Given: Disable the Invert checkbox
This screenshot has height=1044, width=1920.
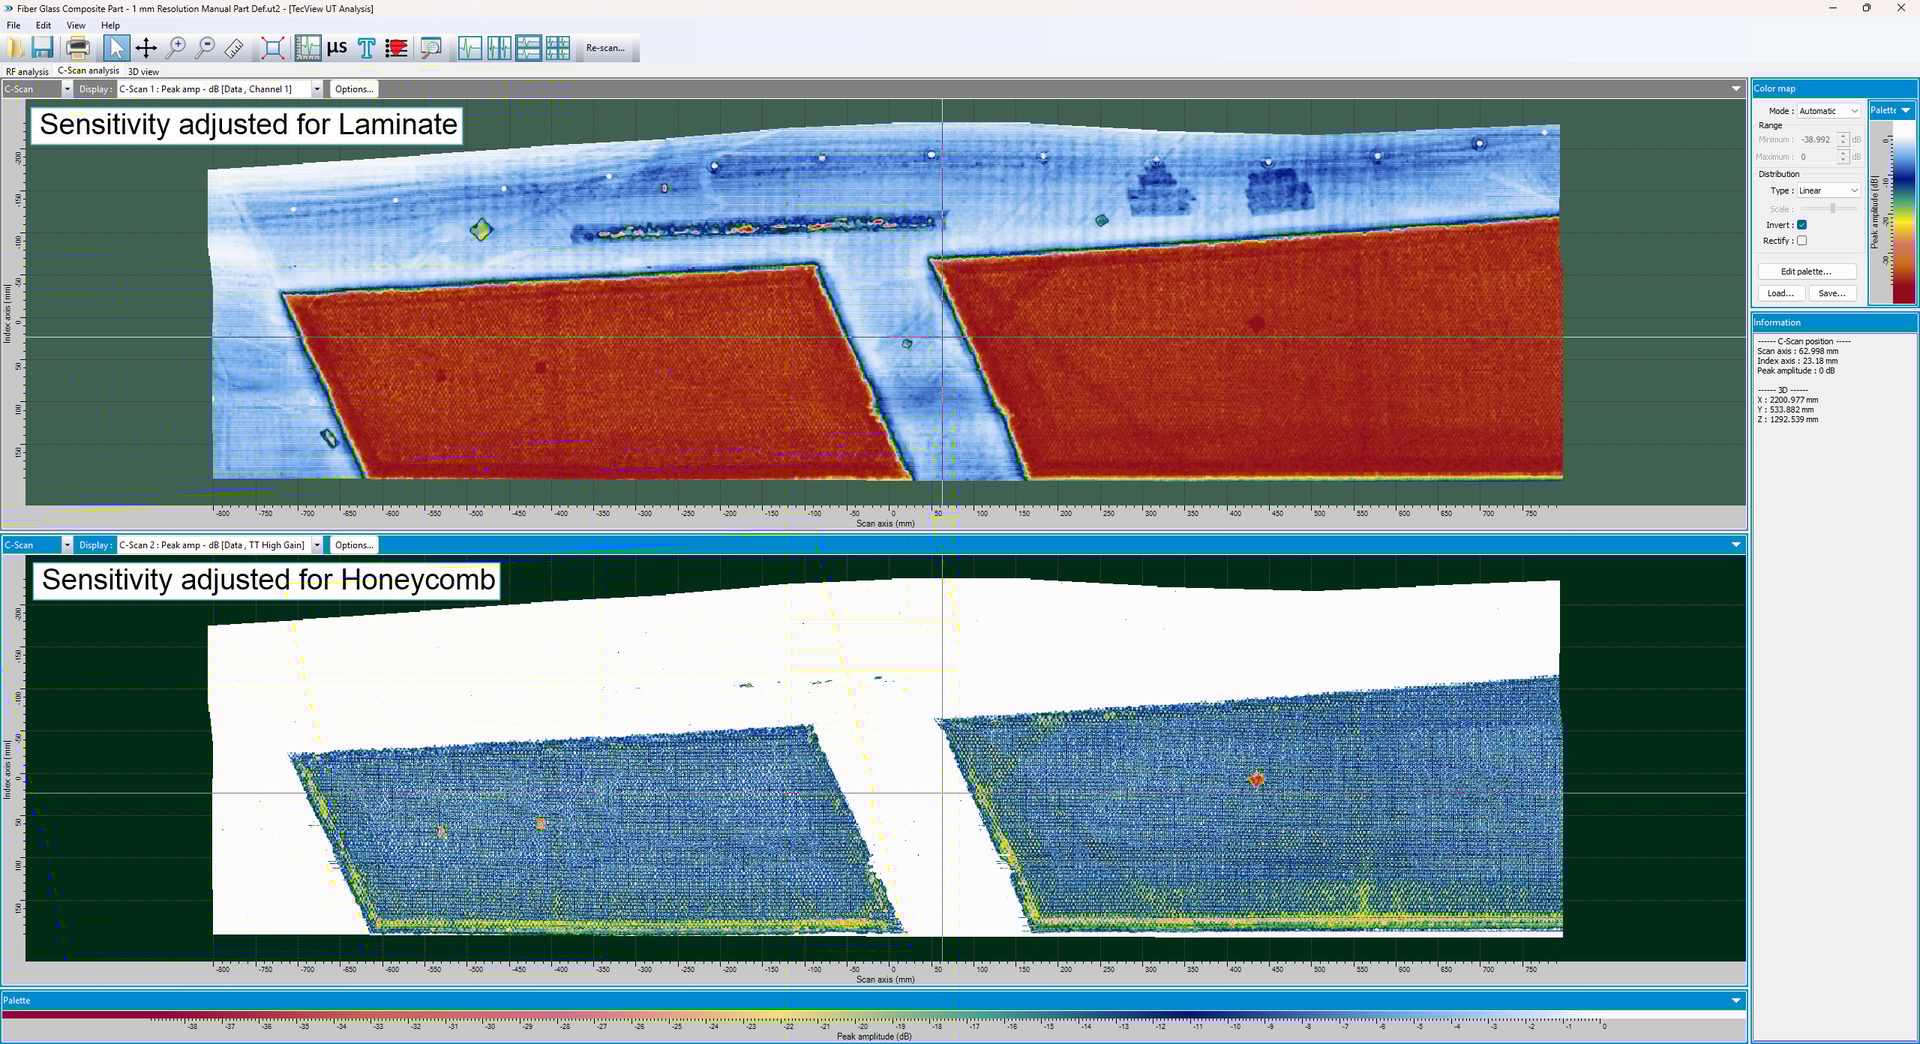Looking at the screenshot, I should click(1803, 225).
